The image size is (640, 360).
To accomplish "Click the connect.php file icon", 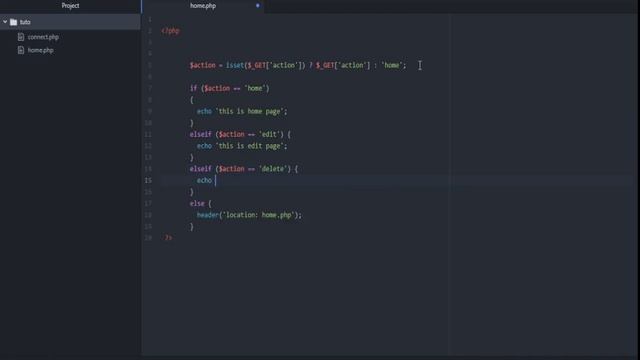I will [21, 37].
